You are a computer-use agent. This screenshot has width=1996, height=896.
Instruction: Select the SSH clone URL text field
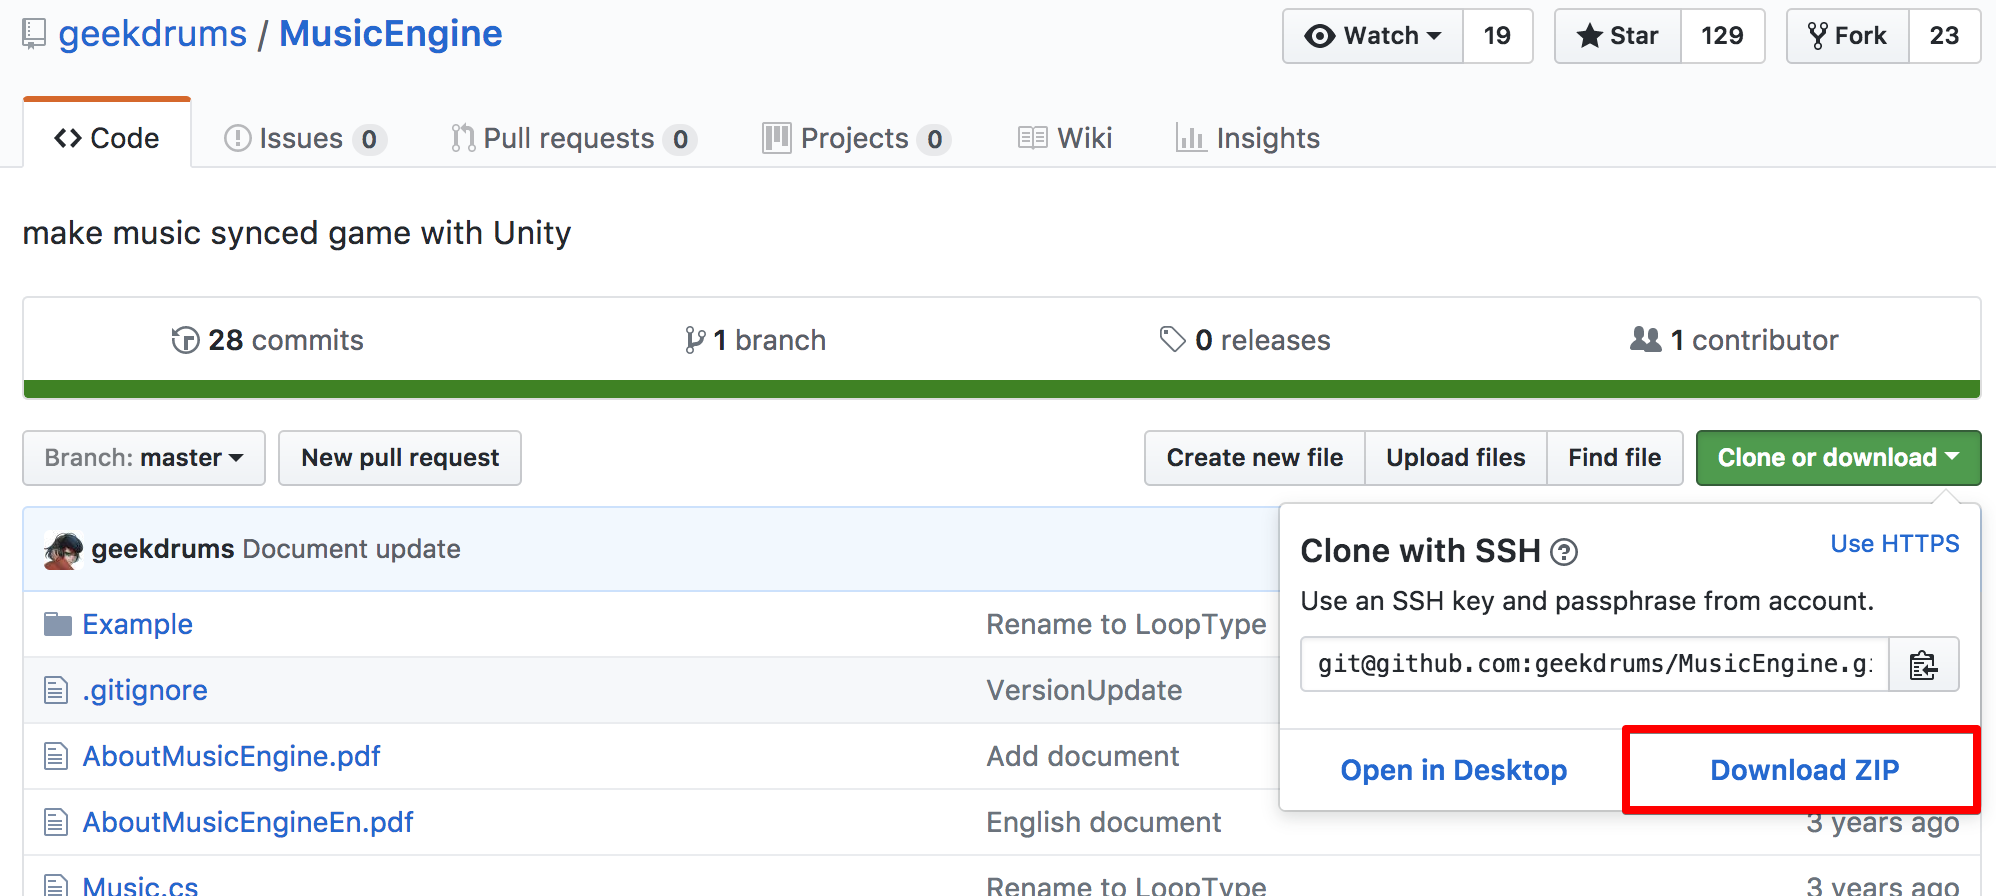[1594, 665]
